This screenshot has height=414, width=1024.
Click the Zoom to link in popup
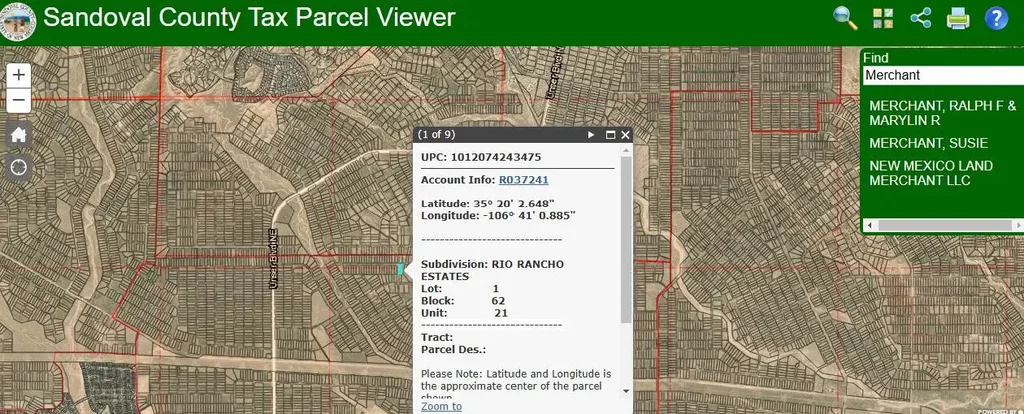click(x=441, y=406)
